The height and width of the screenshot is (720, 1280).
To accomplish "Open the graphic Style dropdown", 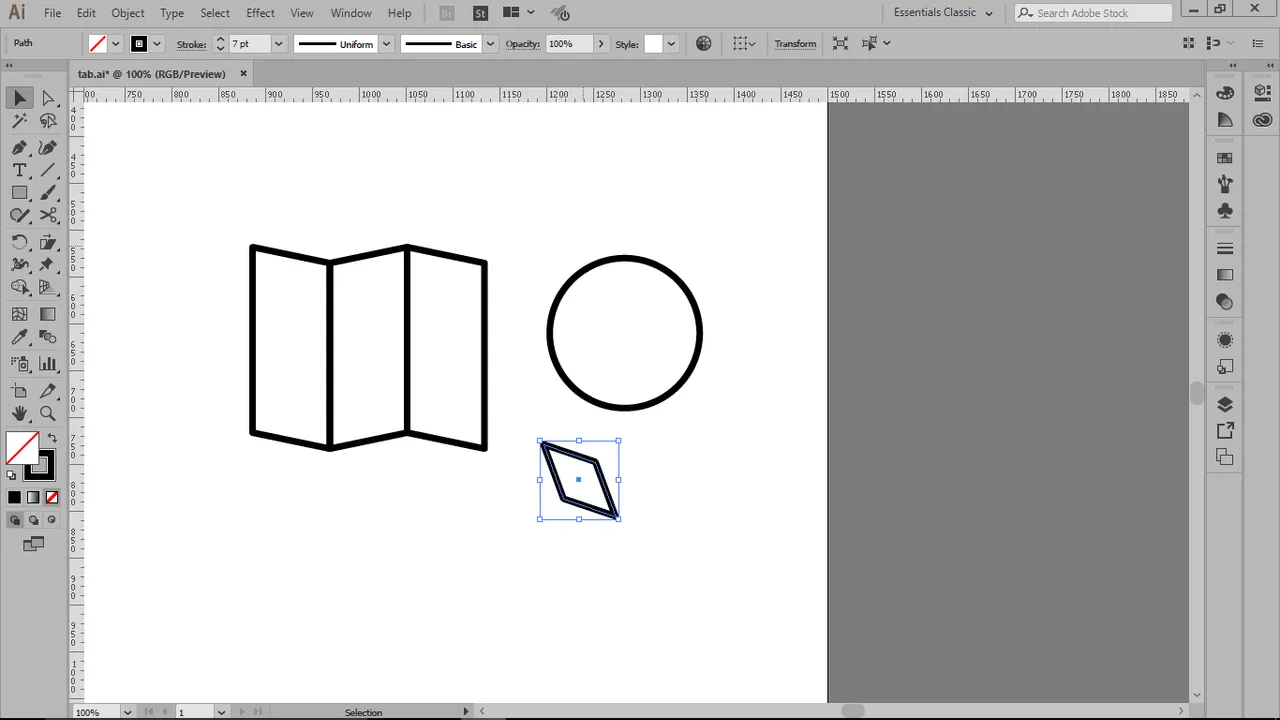I will (x=671, y=44).
